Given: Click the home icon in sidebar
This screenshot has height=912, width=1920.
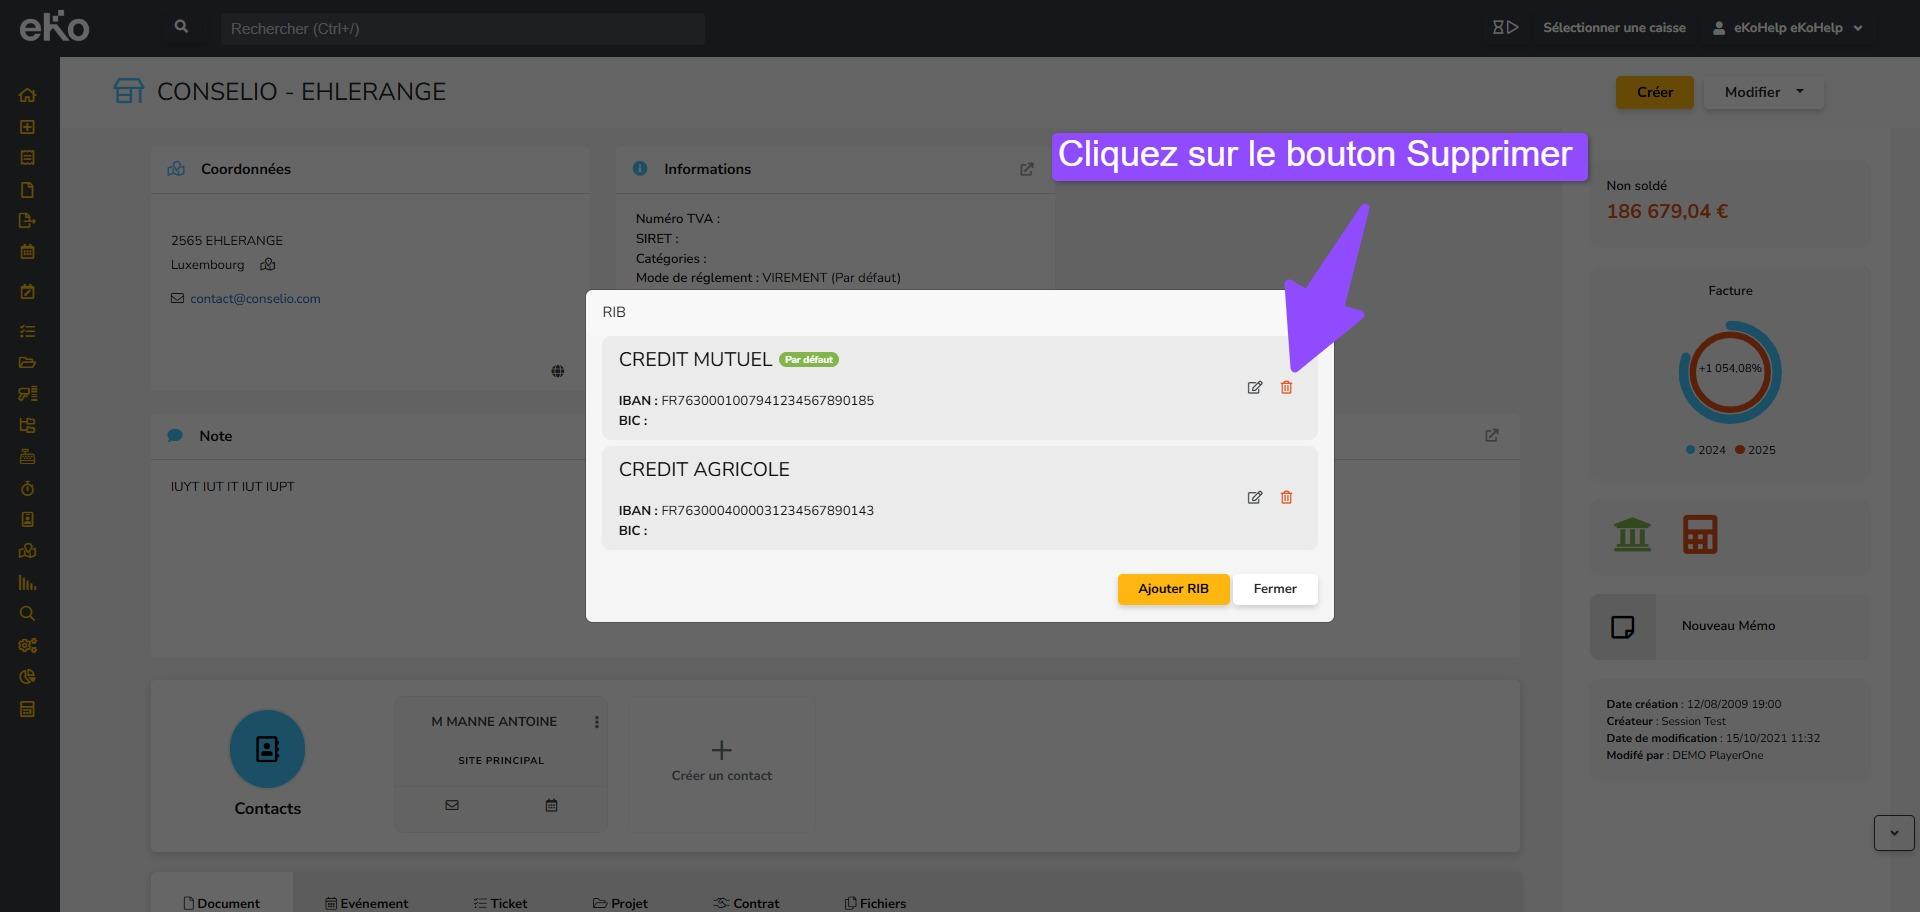Looking at the screenshot, I should coord(27,96).
